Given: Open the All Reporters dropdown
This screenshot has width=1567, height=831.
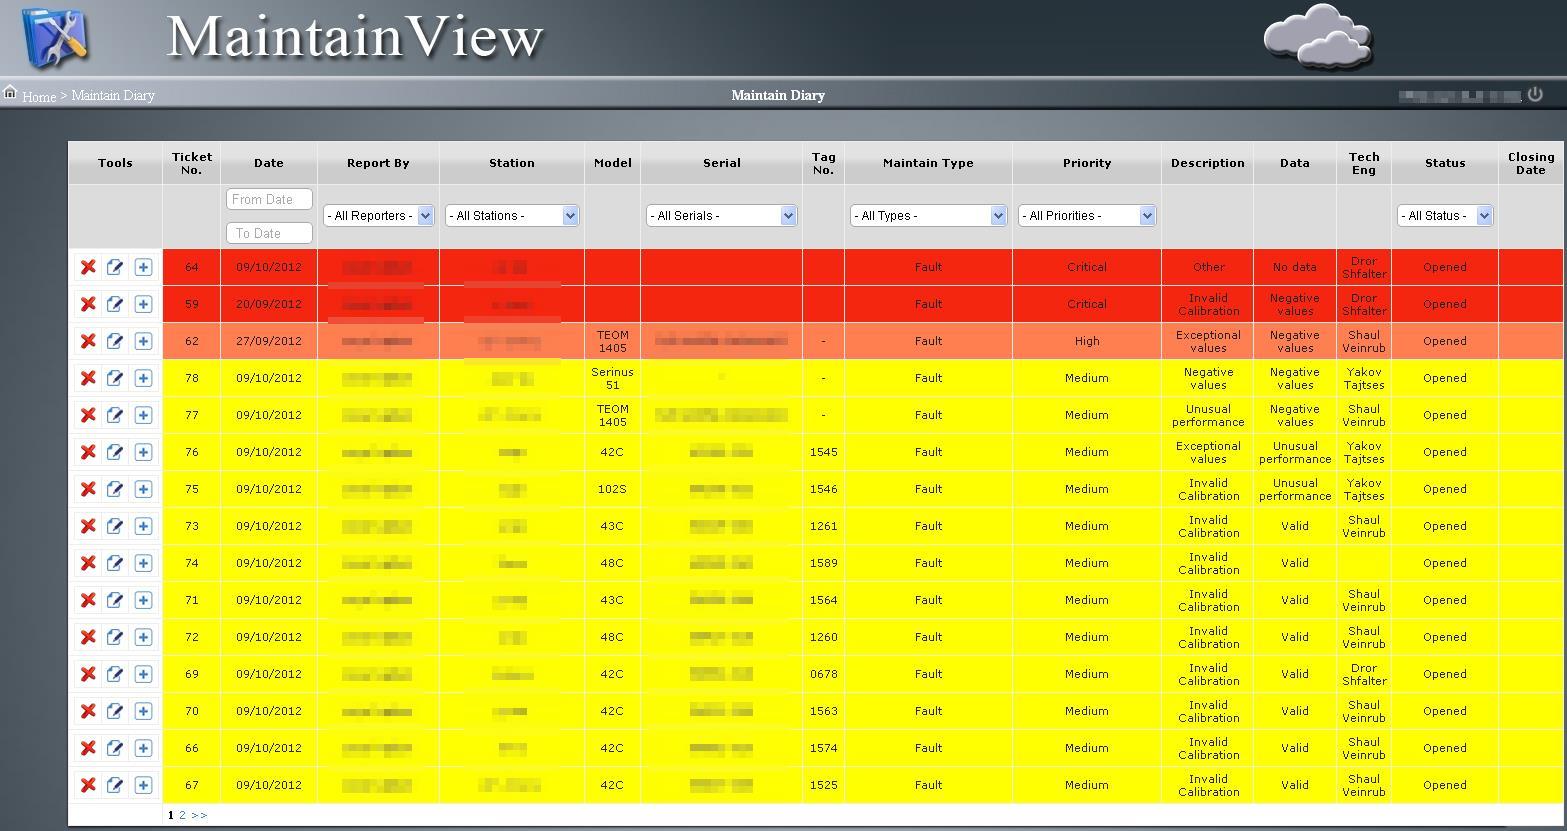Looking at the screenshot, I should pos(378,215).
